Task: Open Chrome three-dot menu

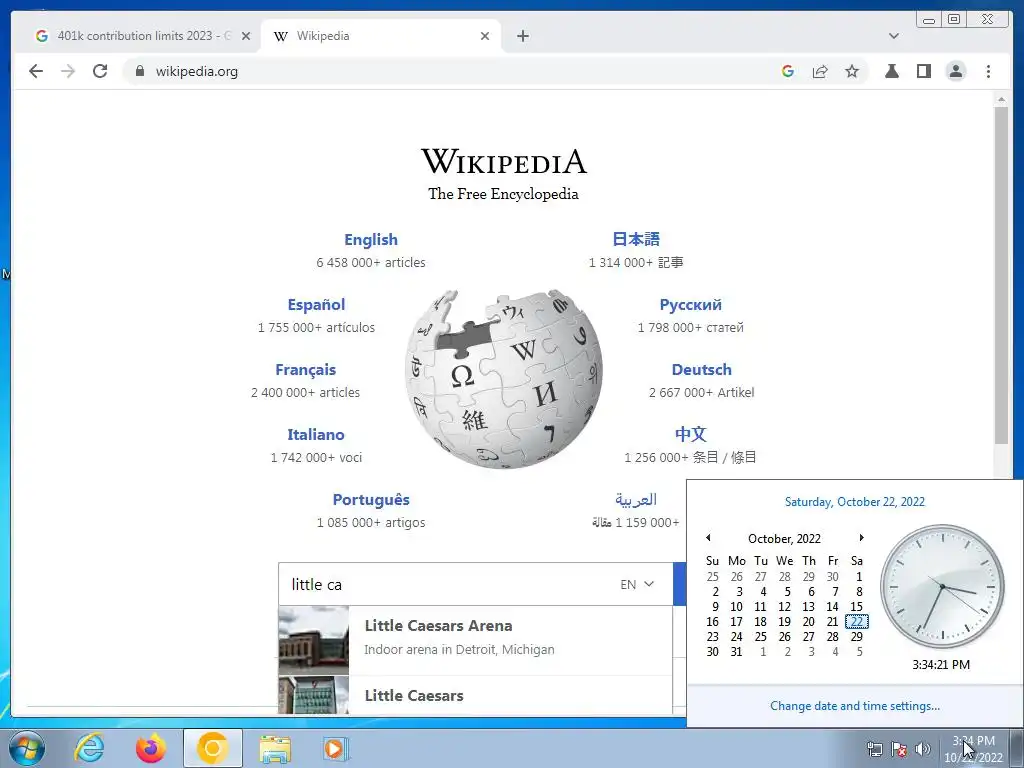Action: pos(988,71)
